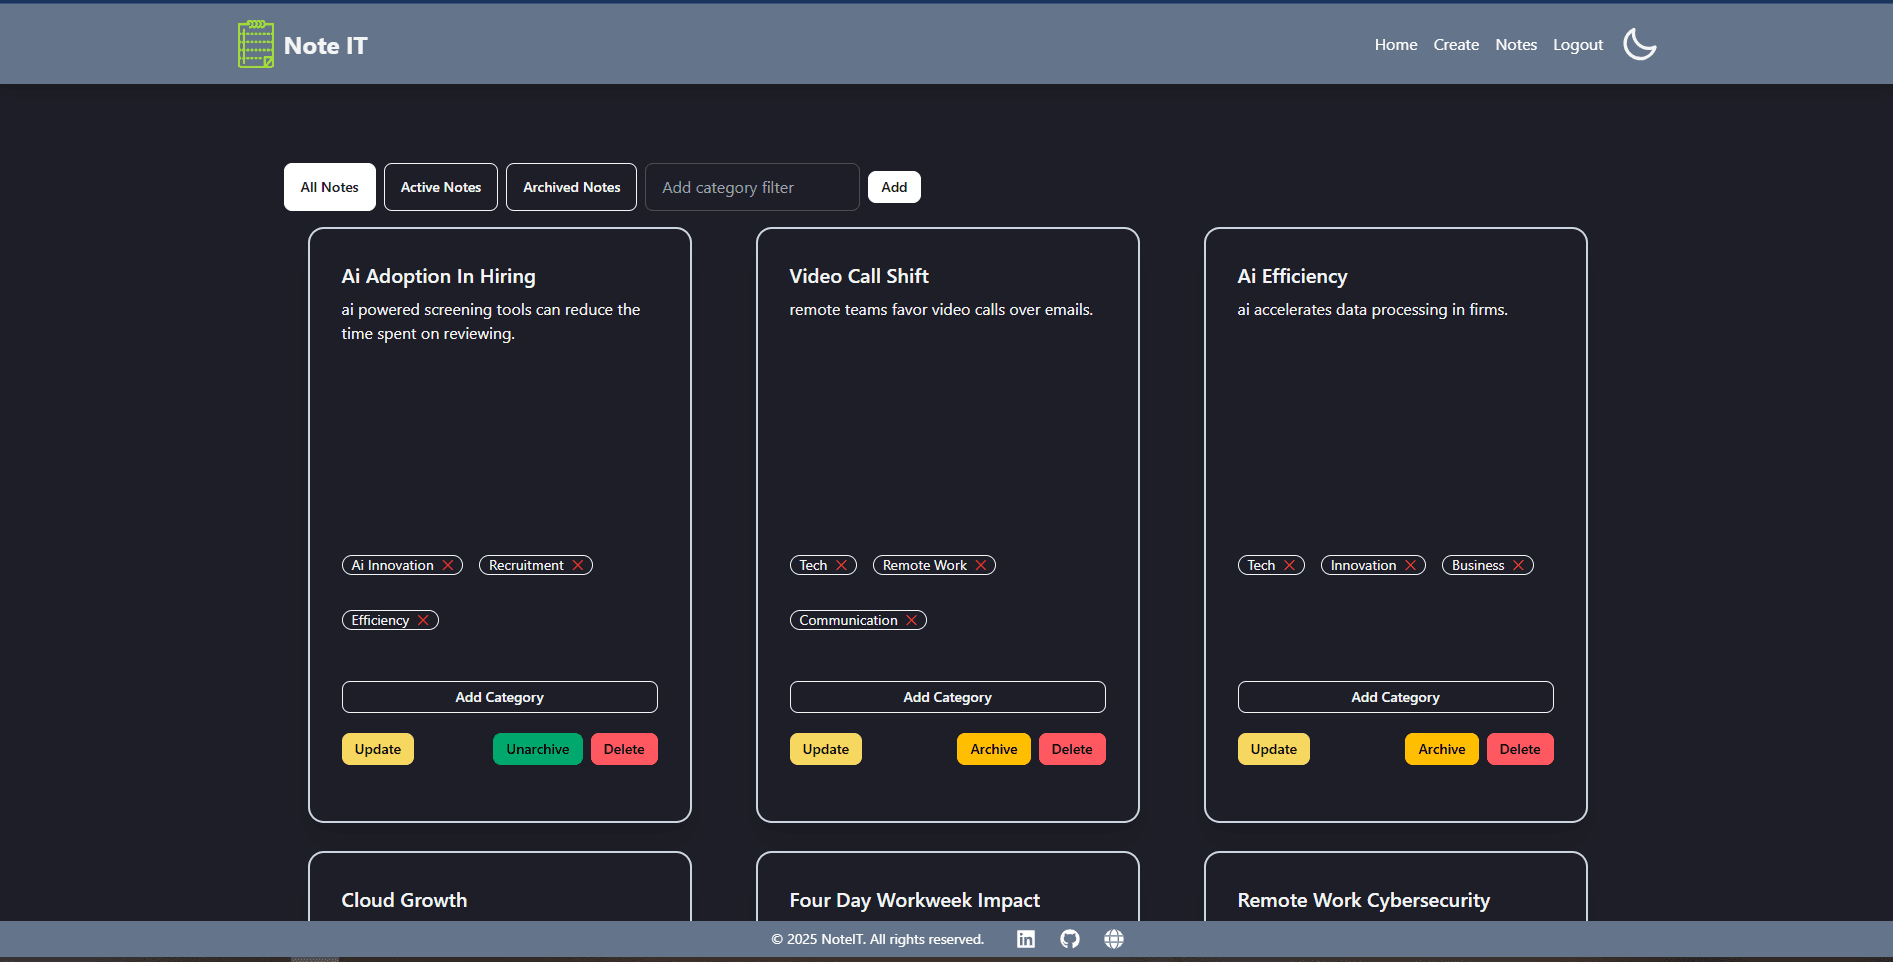Viewport: 1893px width, 962px height.
Task: Focus the Add category filter input
Action: (x=752, y=187)
